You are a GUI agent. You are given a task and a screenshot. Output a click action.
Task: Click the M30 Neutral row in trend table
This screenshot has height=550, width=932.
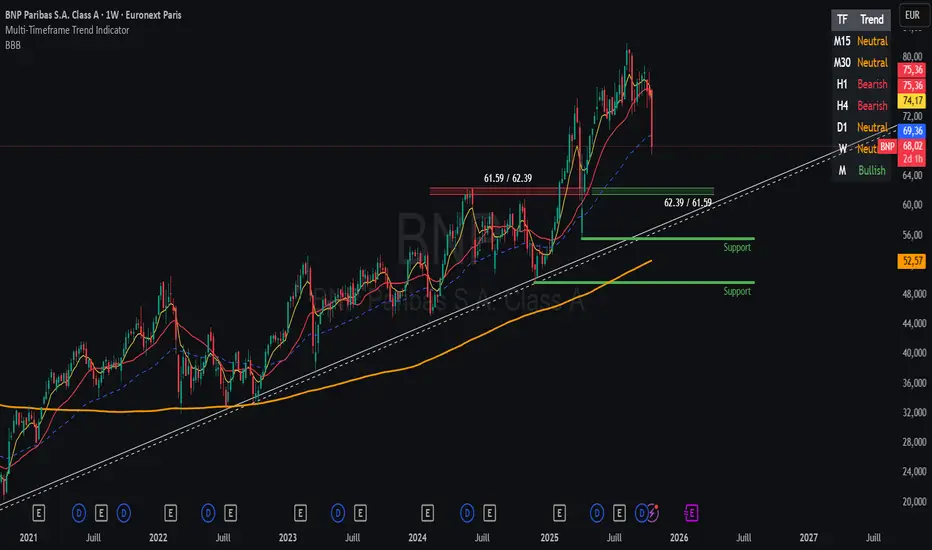[x=861, y=62]
